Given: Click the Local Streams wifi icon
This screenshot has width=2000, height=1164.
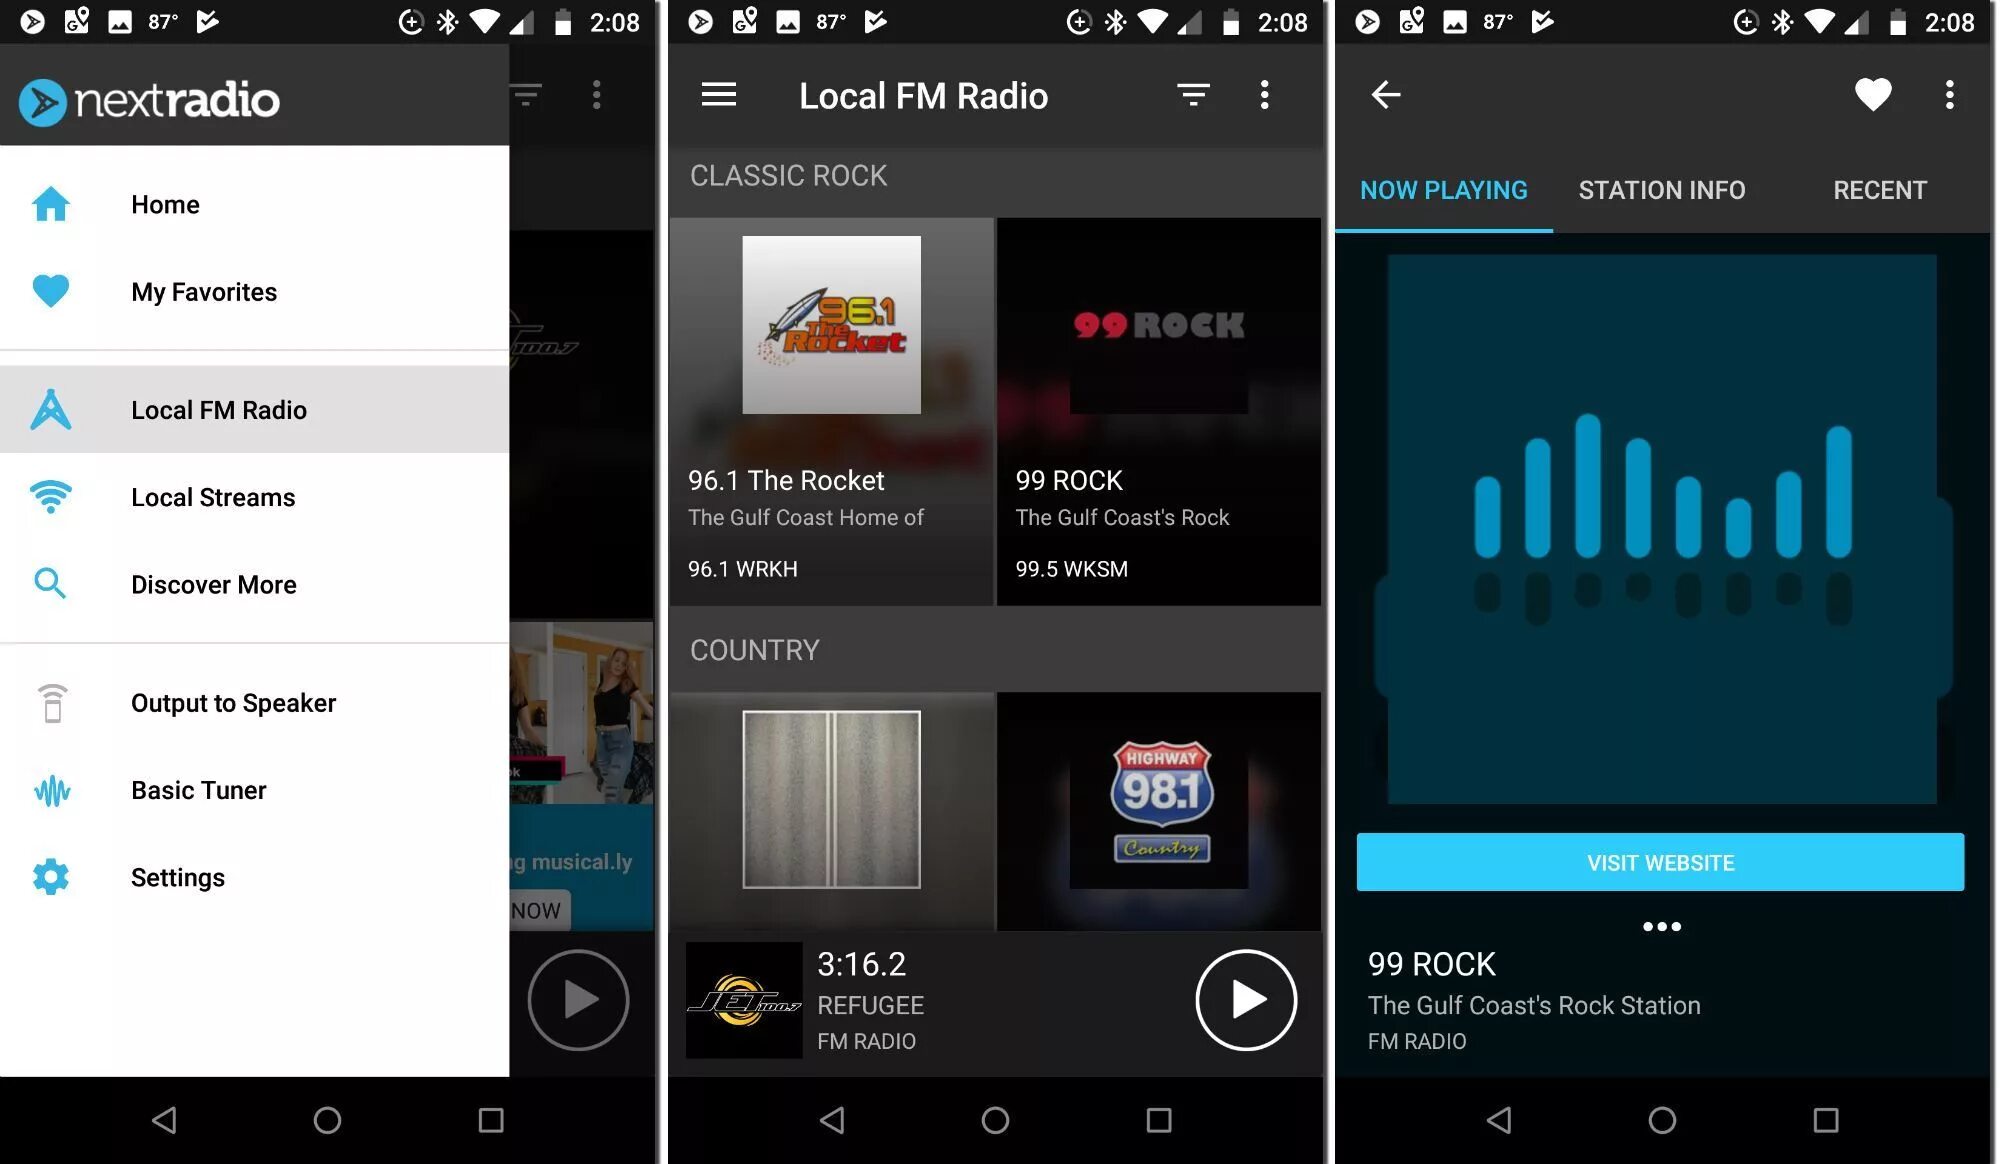Looking at the screenshot, I should tap(50, 496).
